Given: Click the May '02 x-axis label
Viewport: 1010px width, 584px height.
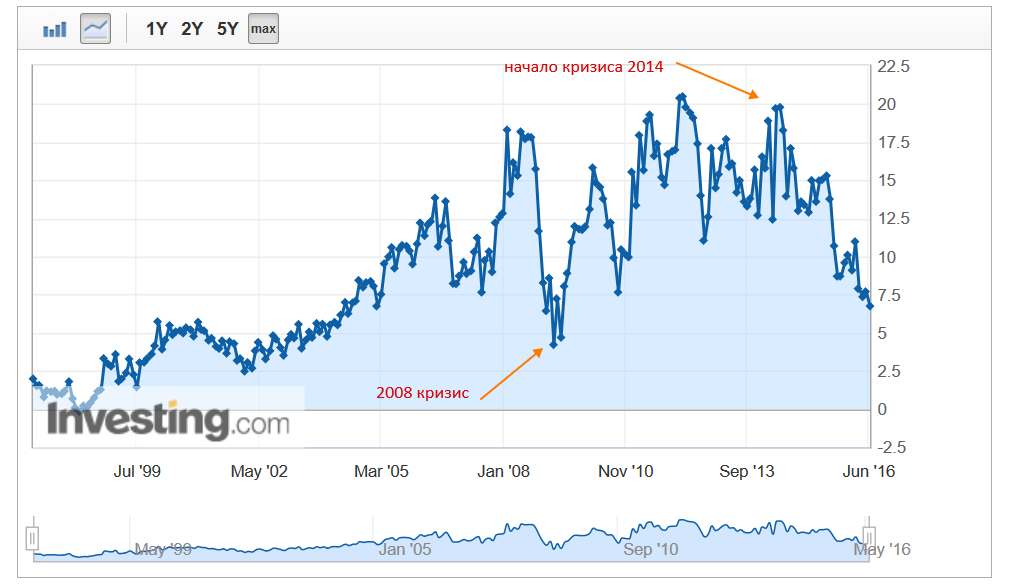Looking at the screenshot, I should tap(259, 471).
